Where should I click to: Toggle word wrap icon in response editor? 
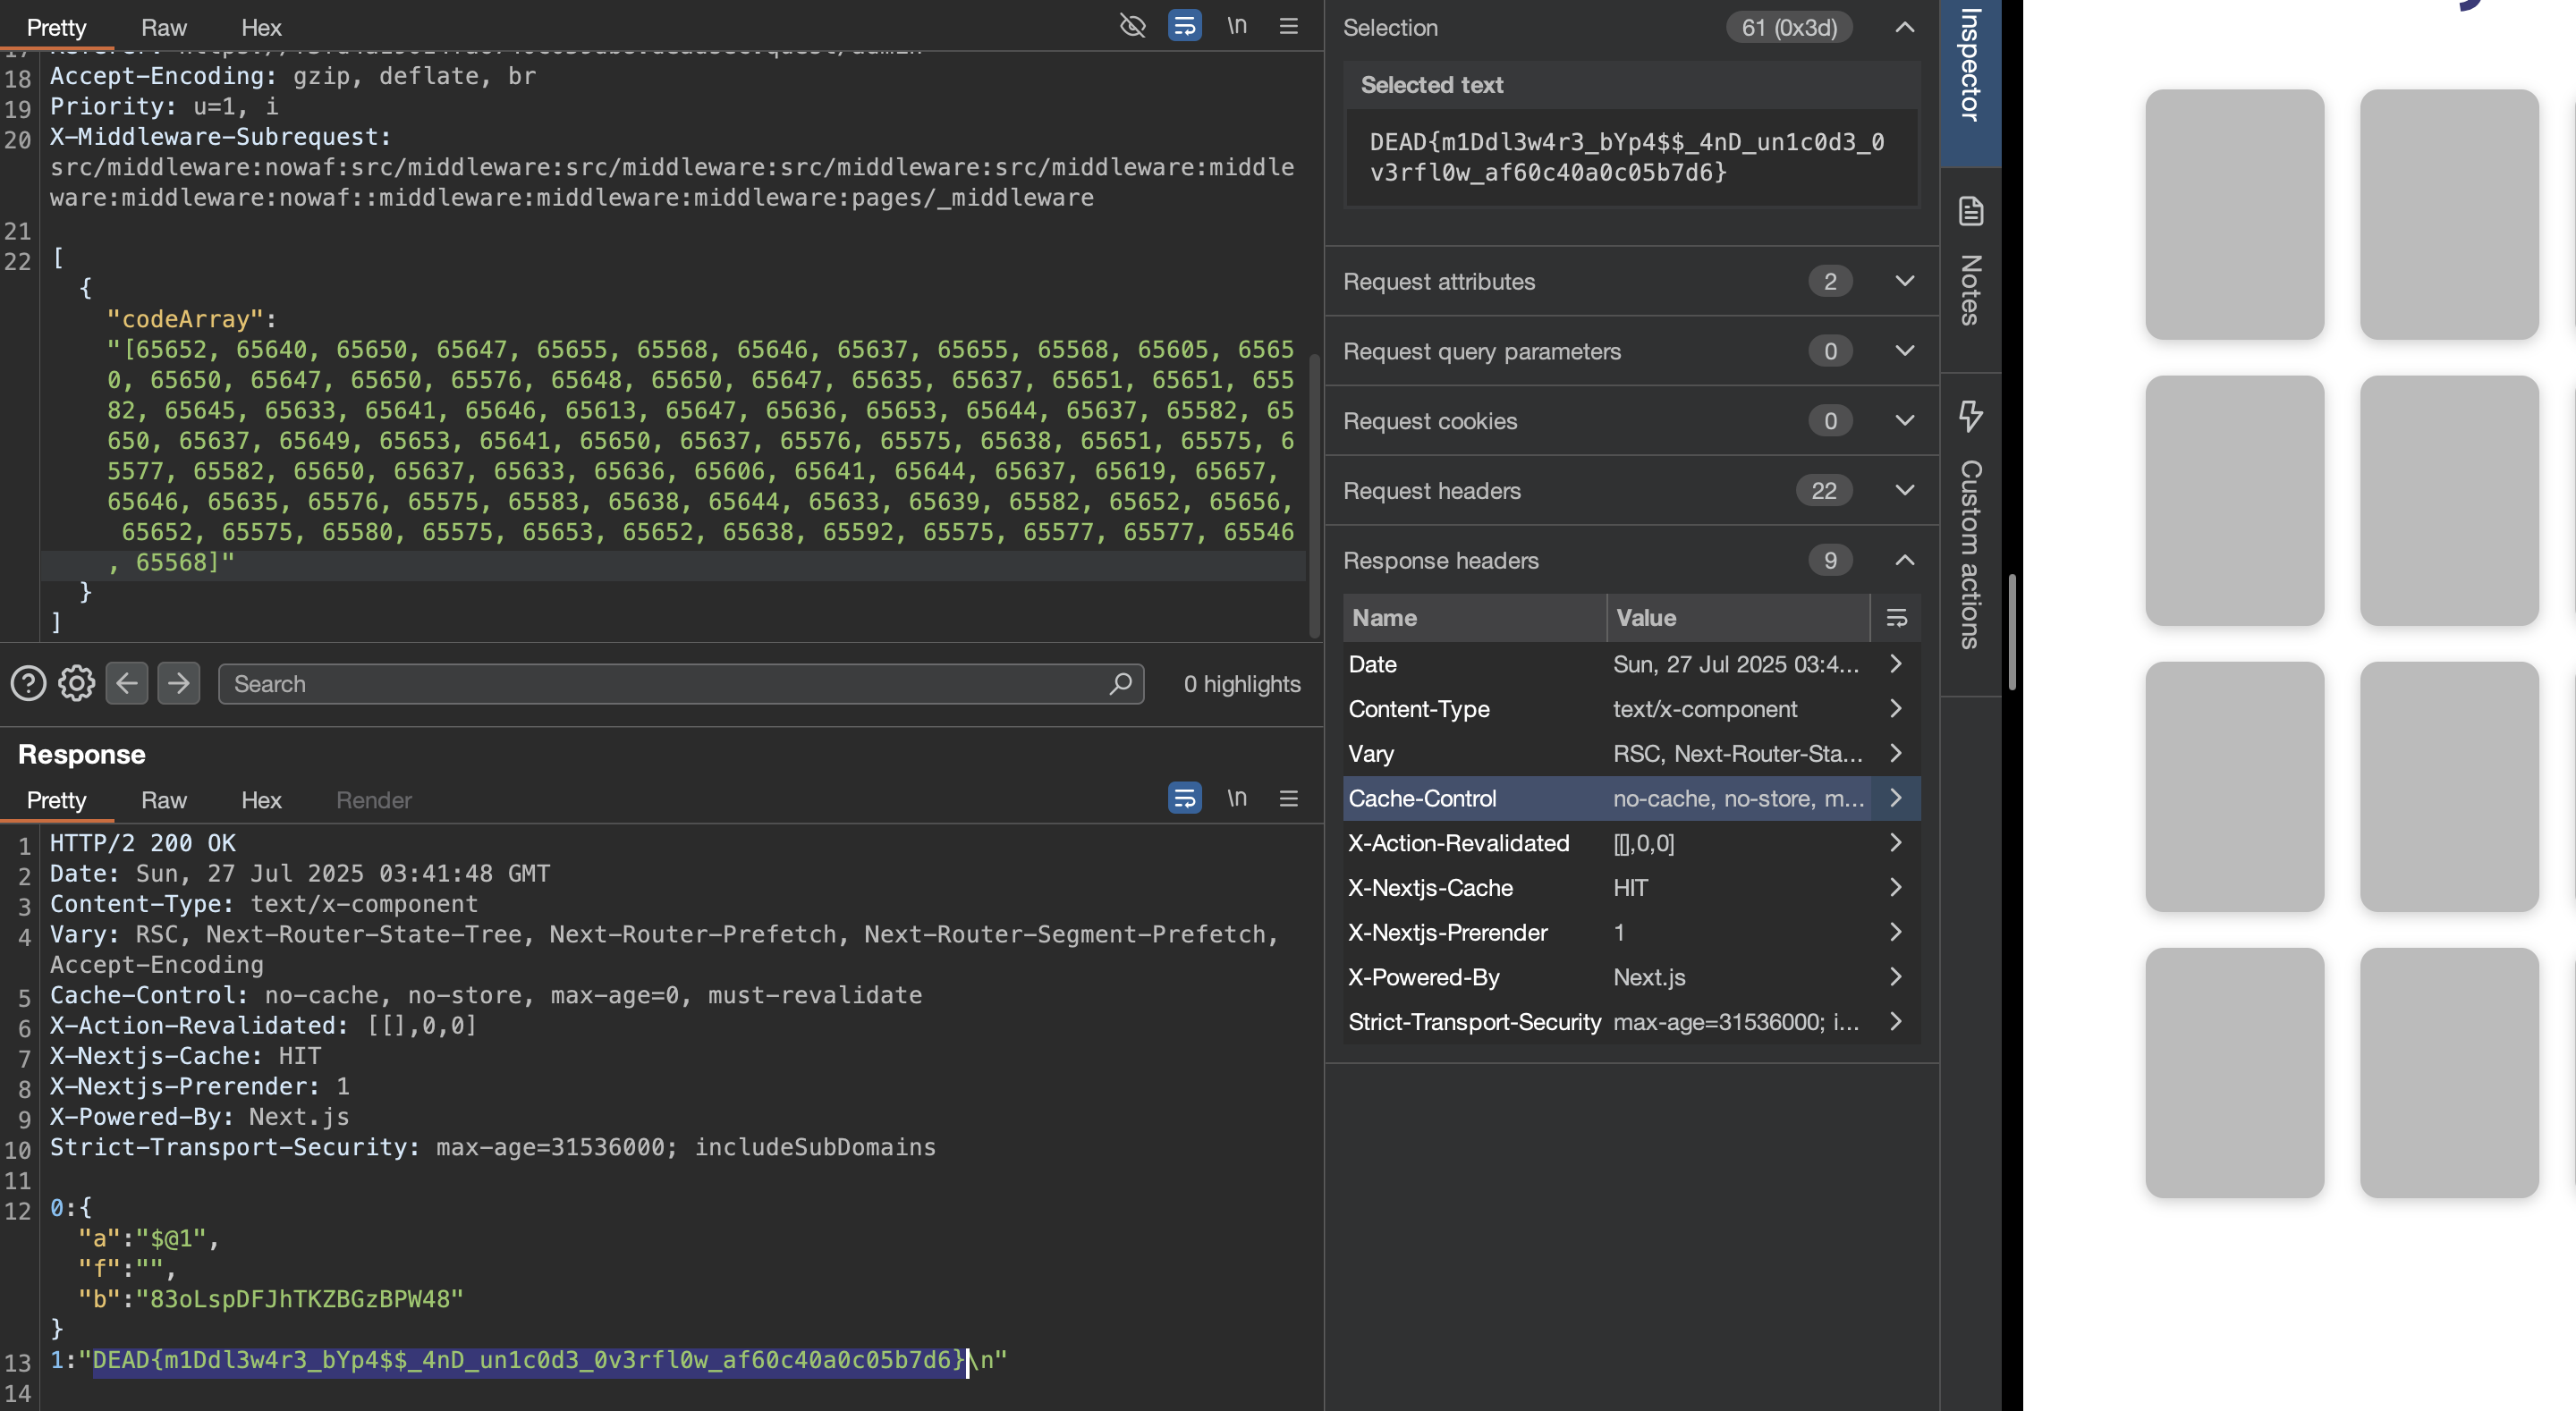(x=1184, y=798)
